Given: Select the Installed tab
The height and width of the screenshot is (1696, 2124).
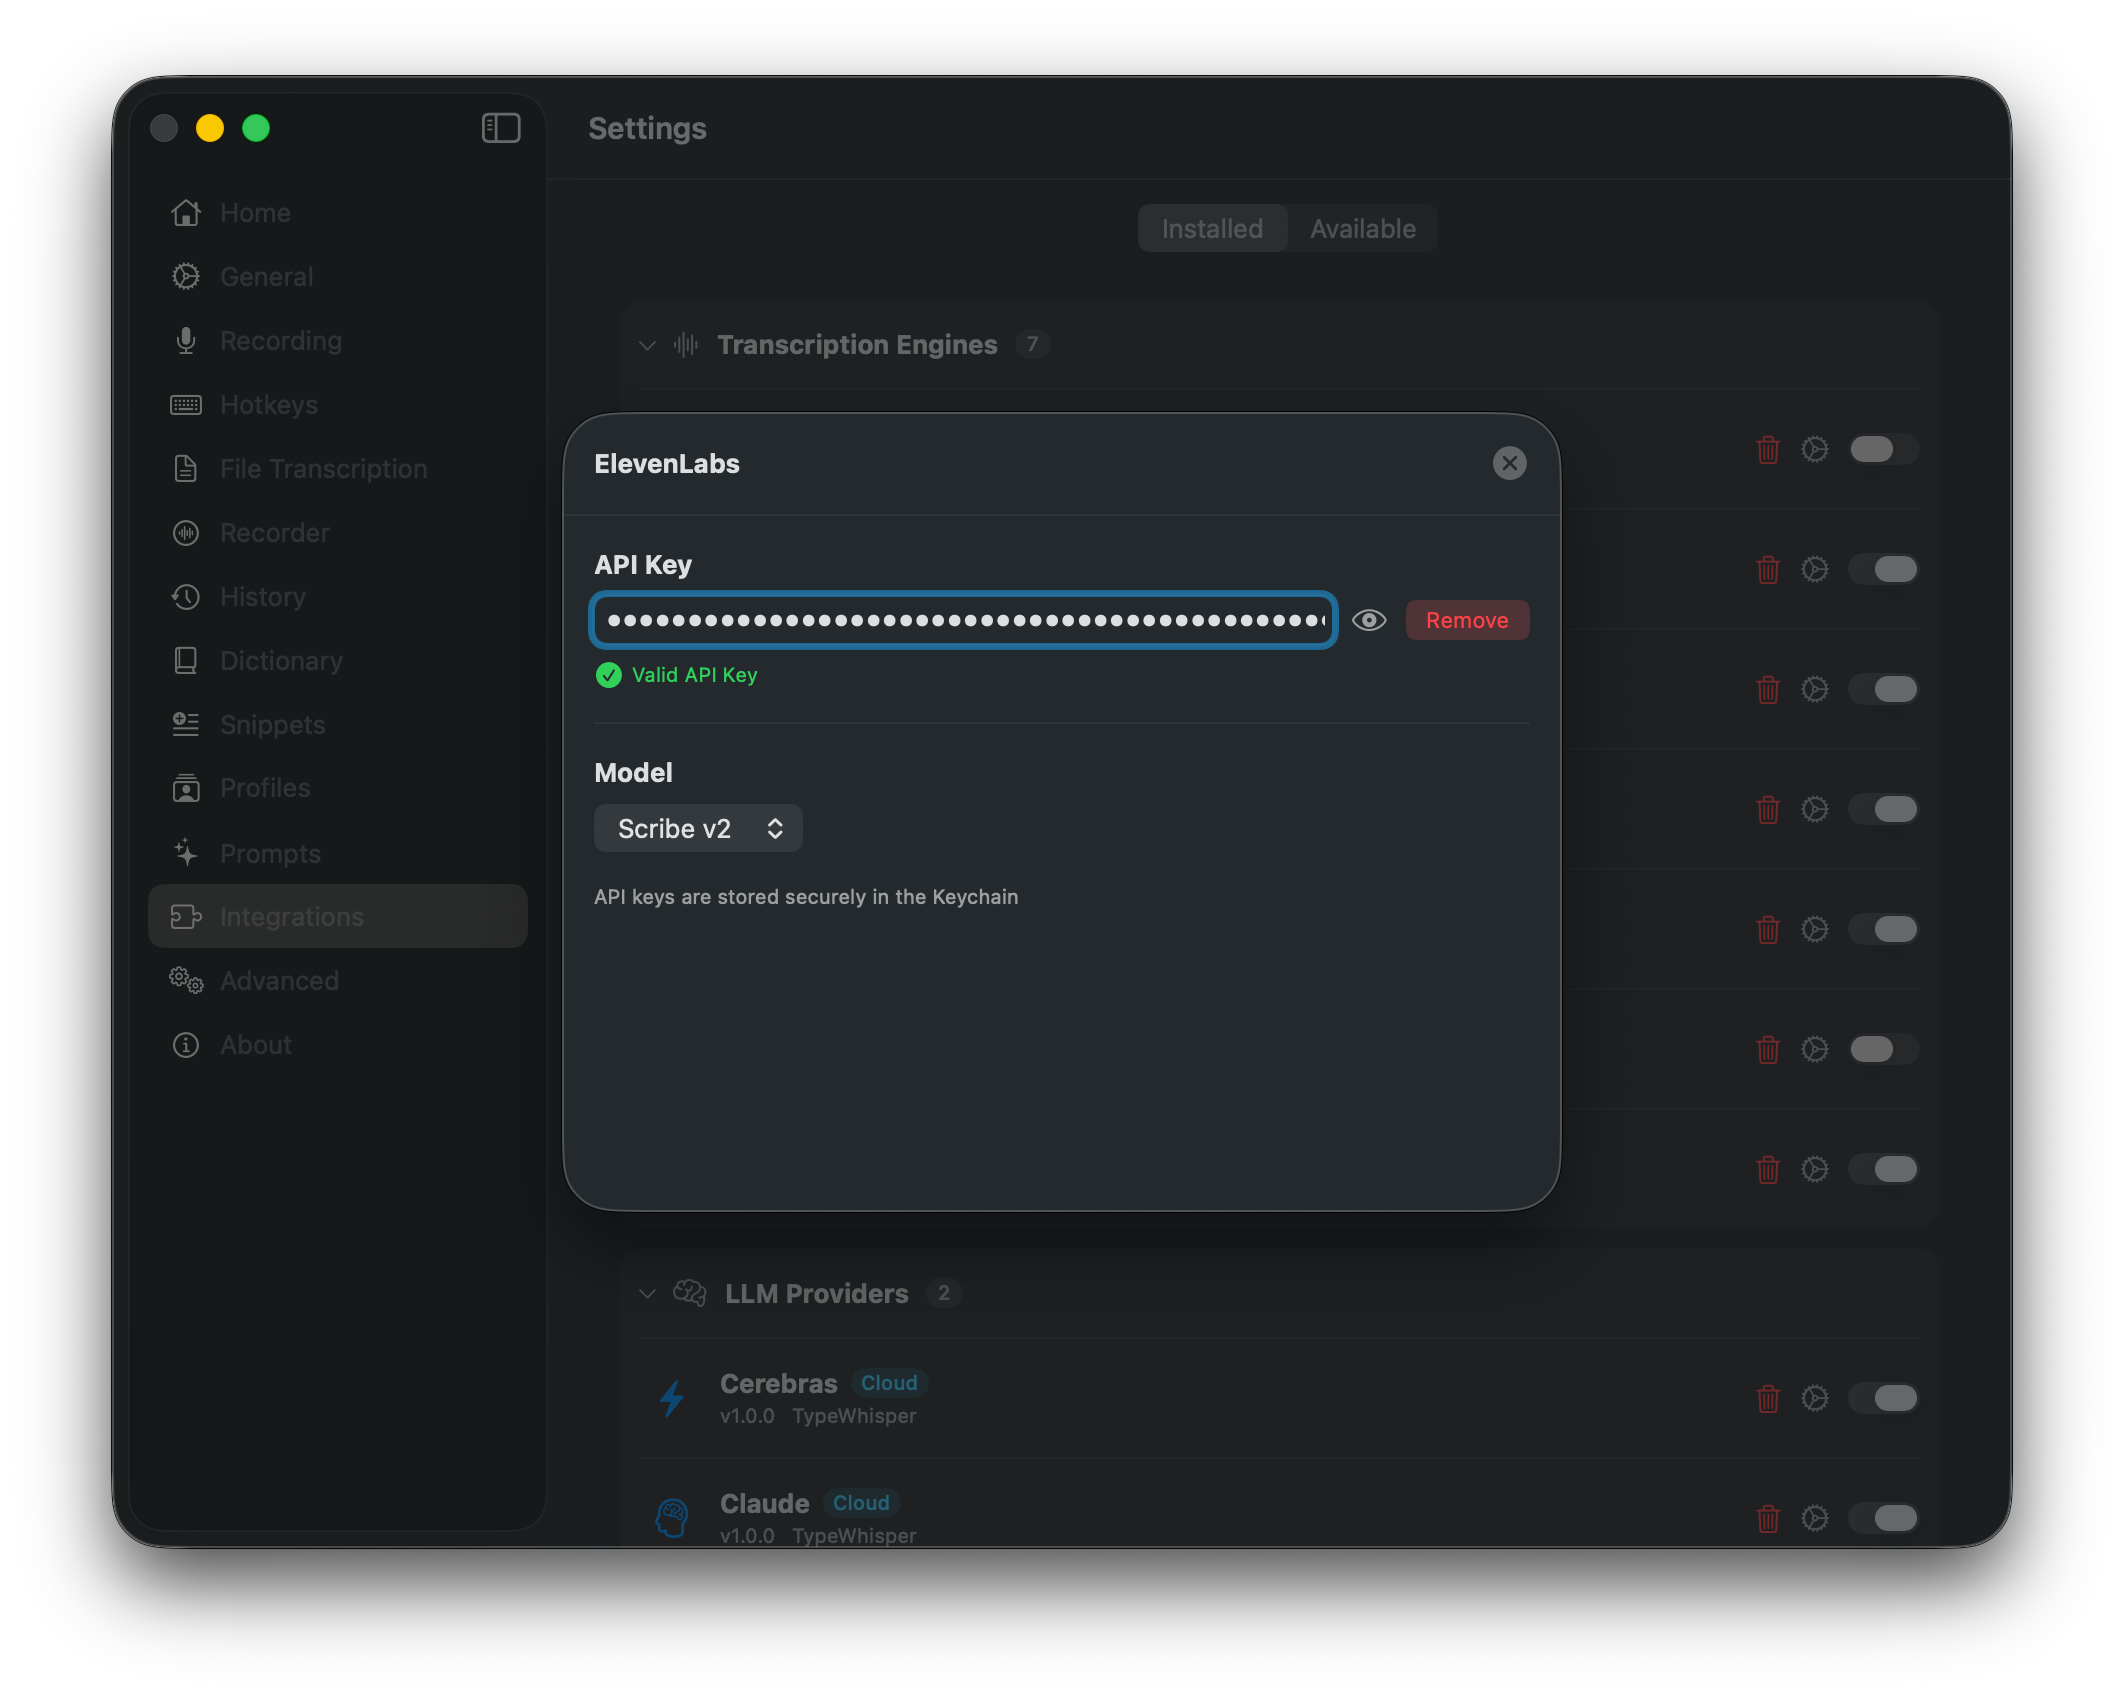Looking at the screenshot, I should [x=1212, y=228].
